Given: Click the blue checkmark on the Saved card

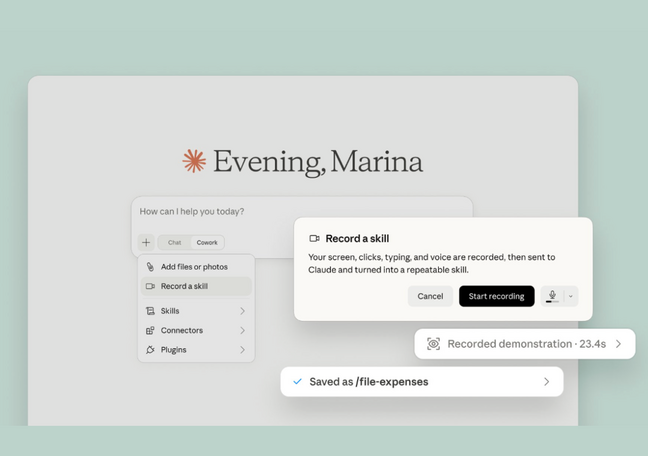Looking at the screenshot, I should coord(297,382).
